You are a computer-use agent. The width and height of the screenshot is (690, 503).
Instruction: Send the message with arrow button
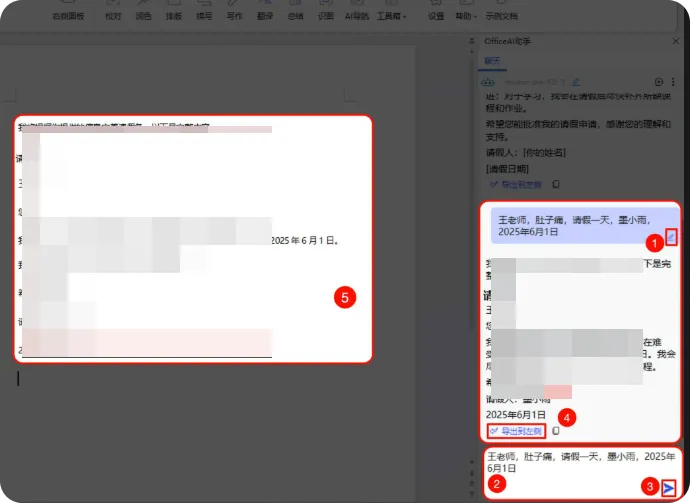click(x=668, y=488)
